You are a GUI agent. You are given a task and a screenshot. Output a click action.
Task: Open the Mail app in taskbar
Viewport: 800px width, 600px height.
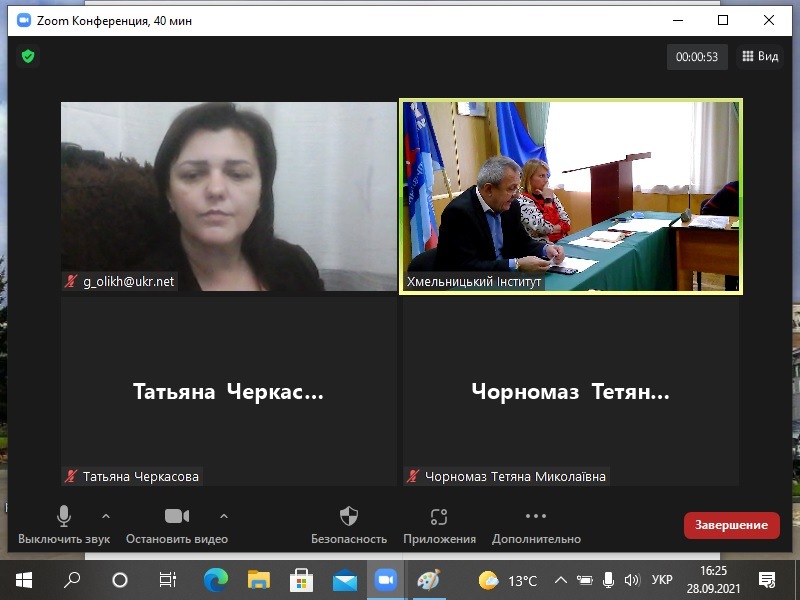coord(345,580)
